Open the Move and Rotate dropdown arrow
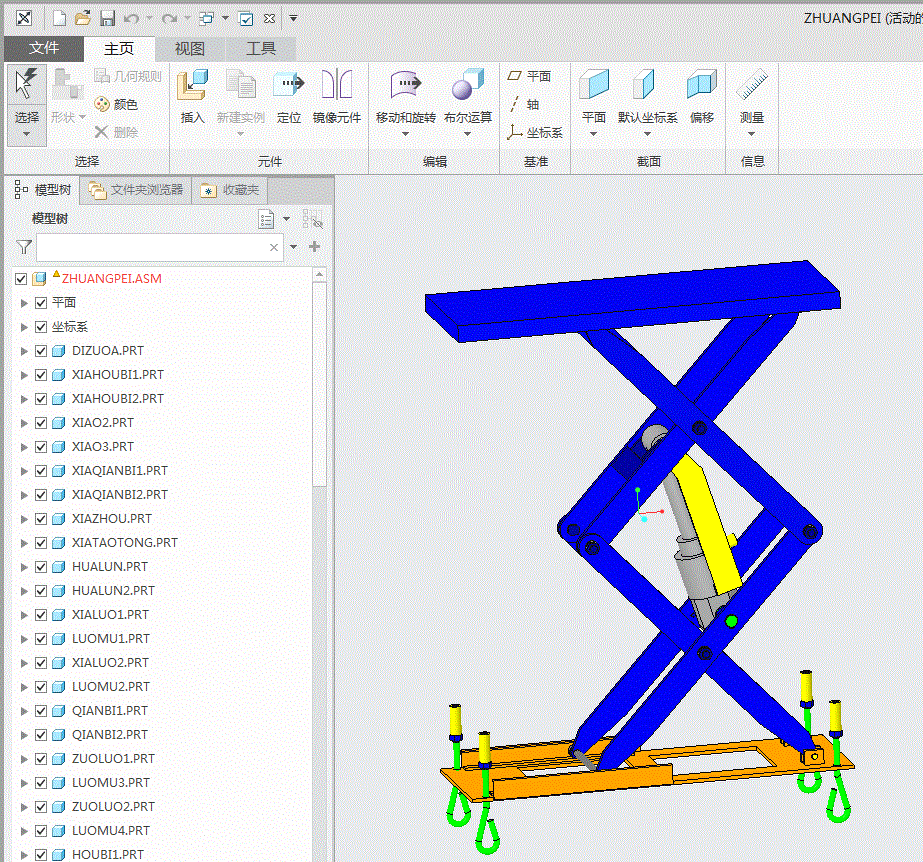The width and height of the screenshot is (923, 862). (405, 134)
